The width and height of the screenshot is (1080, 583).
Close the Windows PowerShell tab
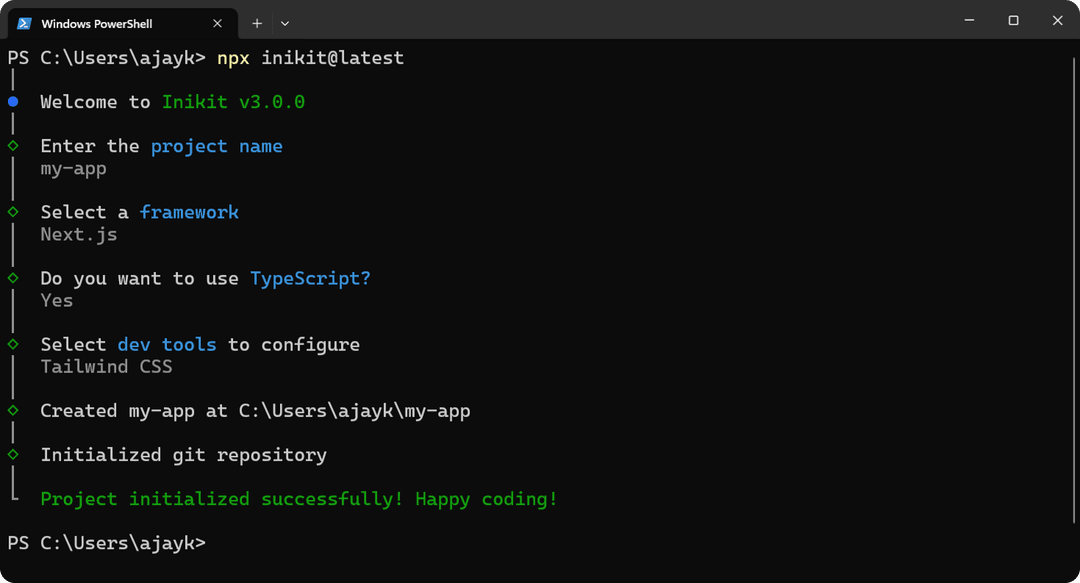(217, 22)
